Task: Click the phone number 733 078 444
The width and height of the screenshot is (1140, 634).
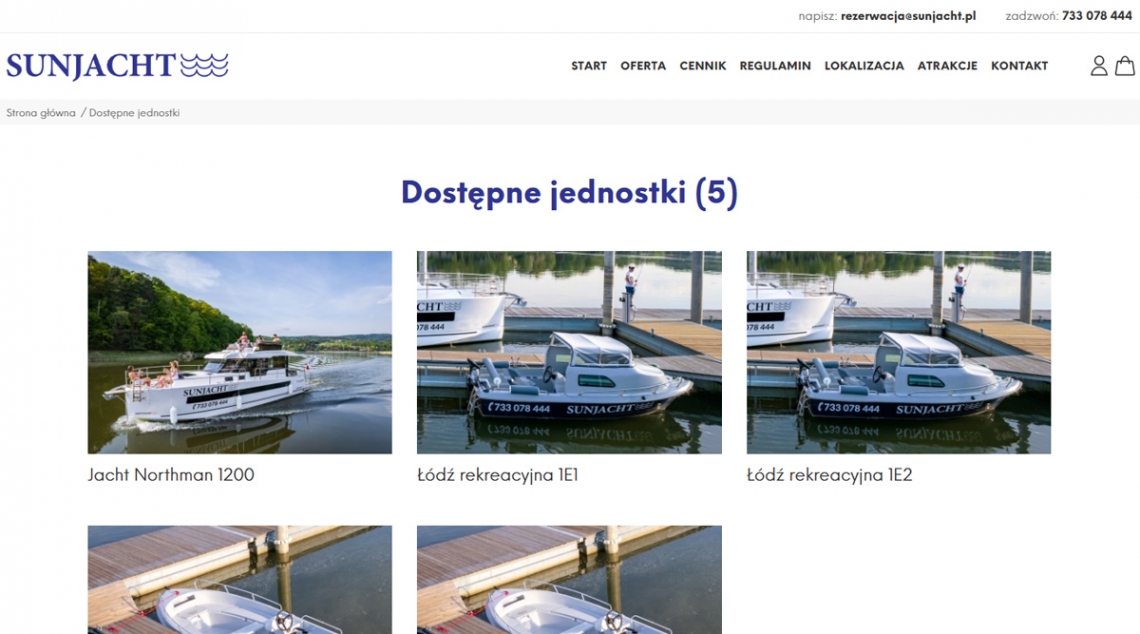Action: point(1096,16)
